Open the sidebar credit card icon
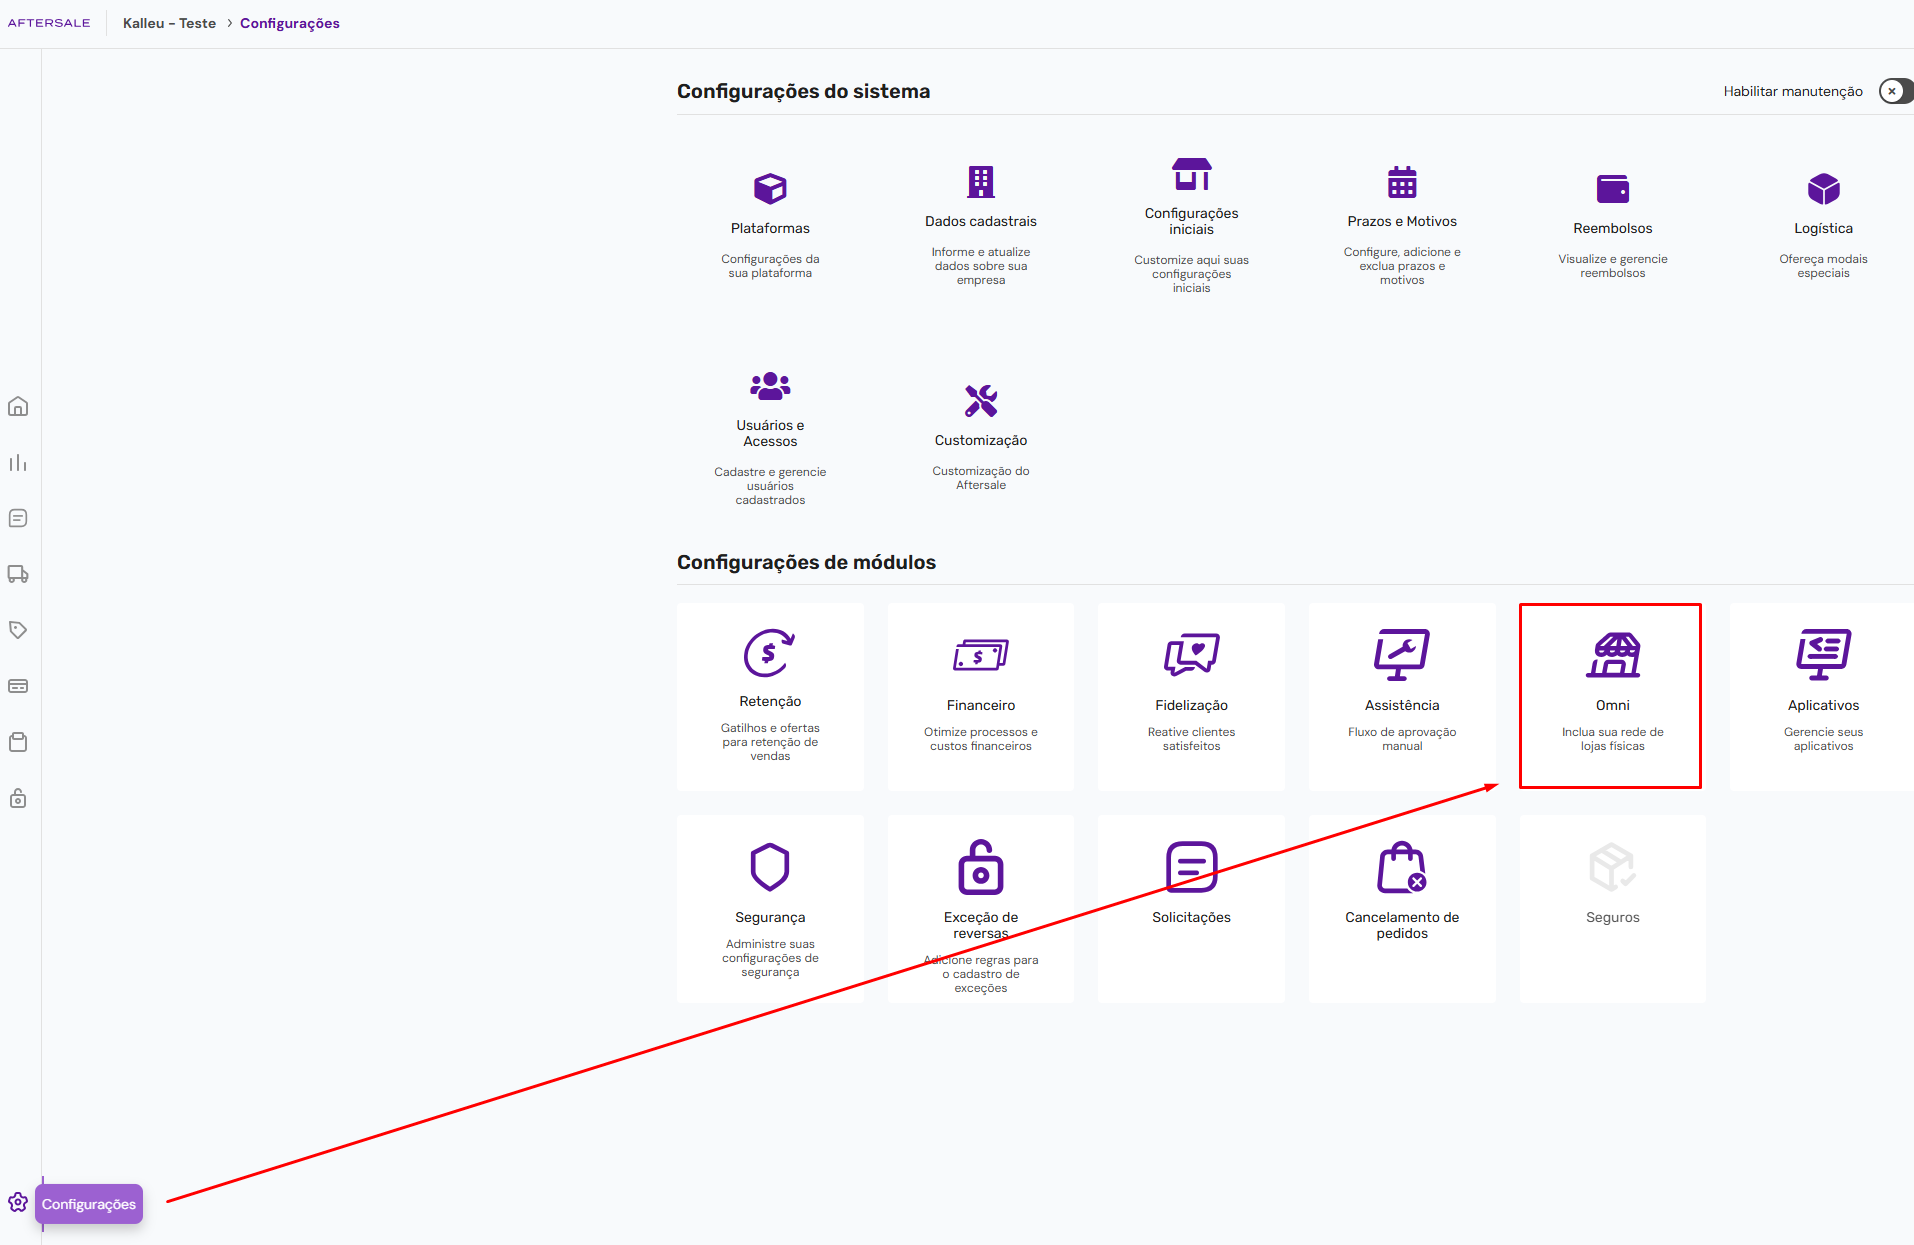 pyautogui.click(x=18, y=686)
